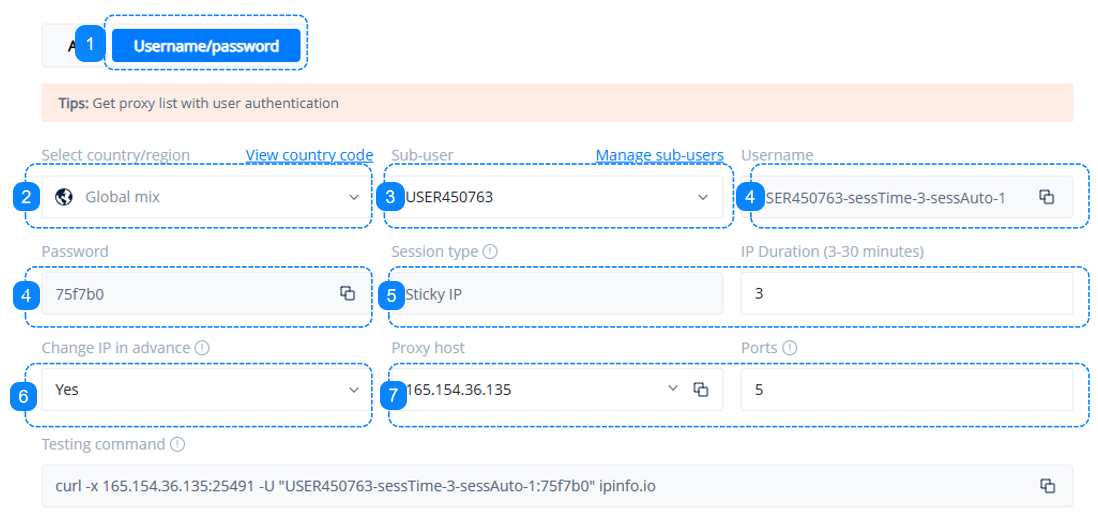Screen dimensions: 1098x531
Task: Copy the Testing command curl line
Action: (x=1047, y=486)
